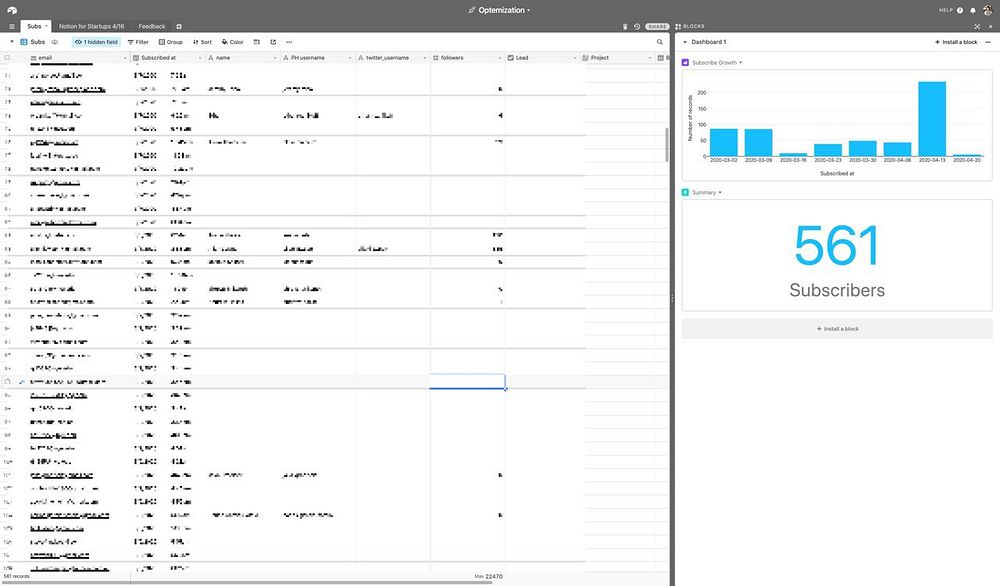This screenshot has width=1000, height=586.
Task: Add a new table with plus icon
Action: (x=179, y=26)
